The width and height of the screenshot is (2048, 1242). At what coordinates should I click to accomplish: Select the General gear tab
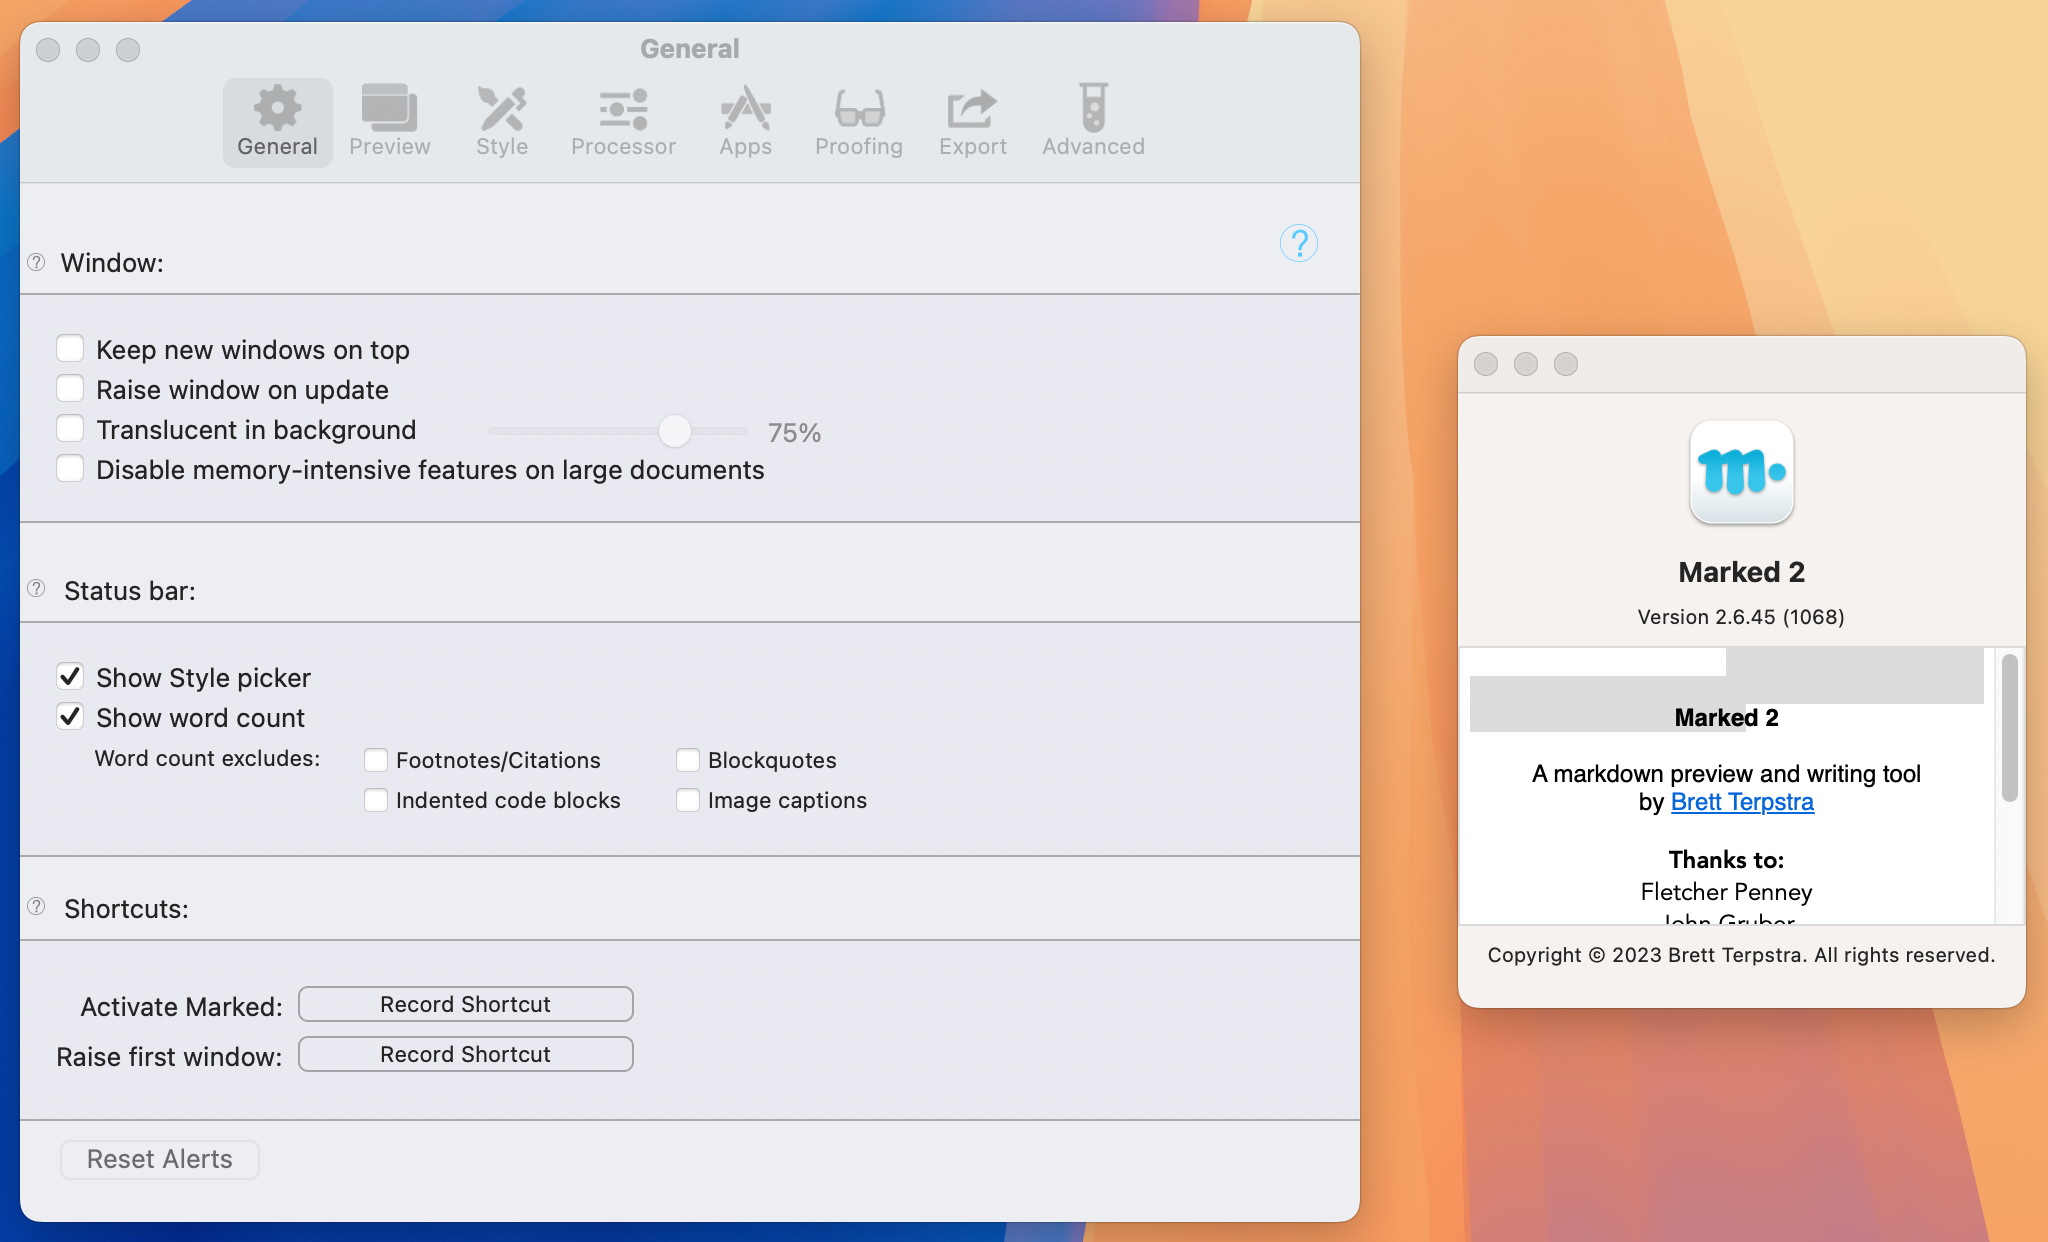click(x=277, y=122)
